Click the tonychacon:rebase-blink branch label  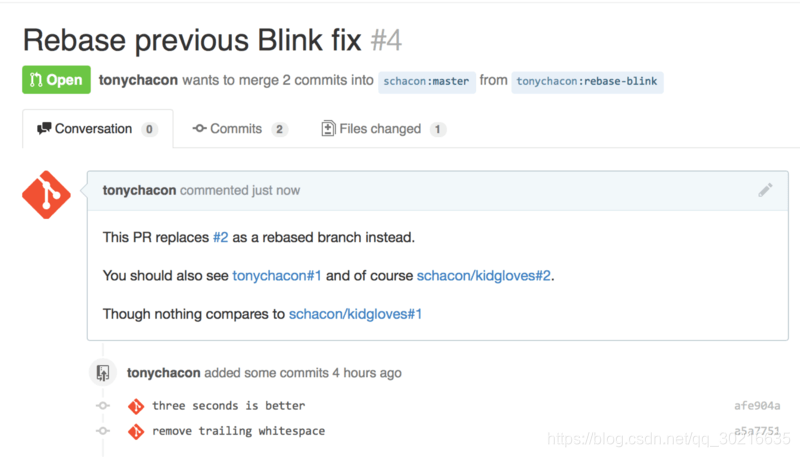pos(587,82)
